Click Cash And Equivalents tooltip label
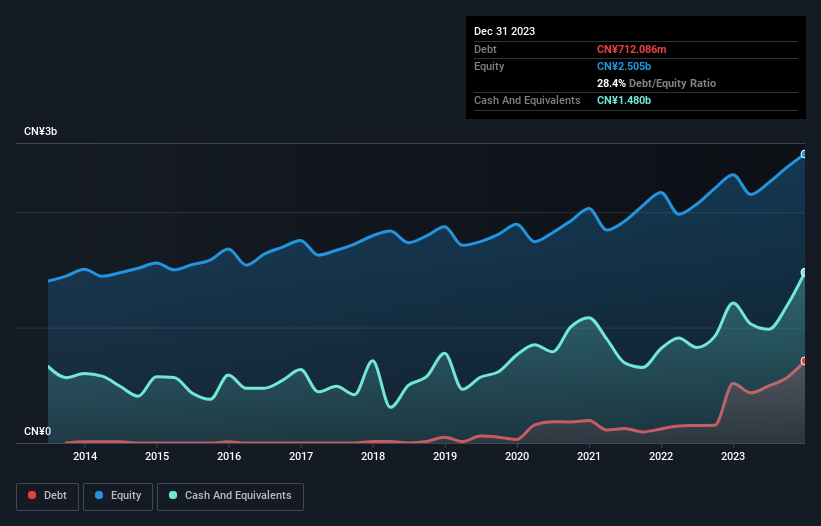This screenshot has width=821, height=526. click(527, 100)
